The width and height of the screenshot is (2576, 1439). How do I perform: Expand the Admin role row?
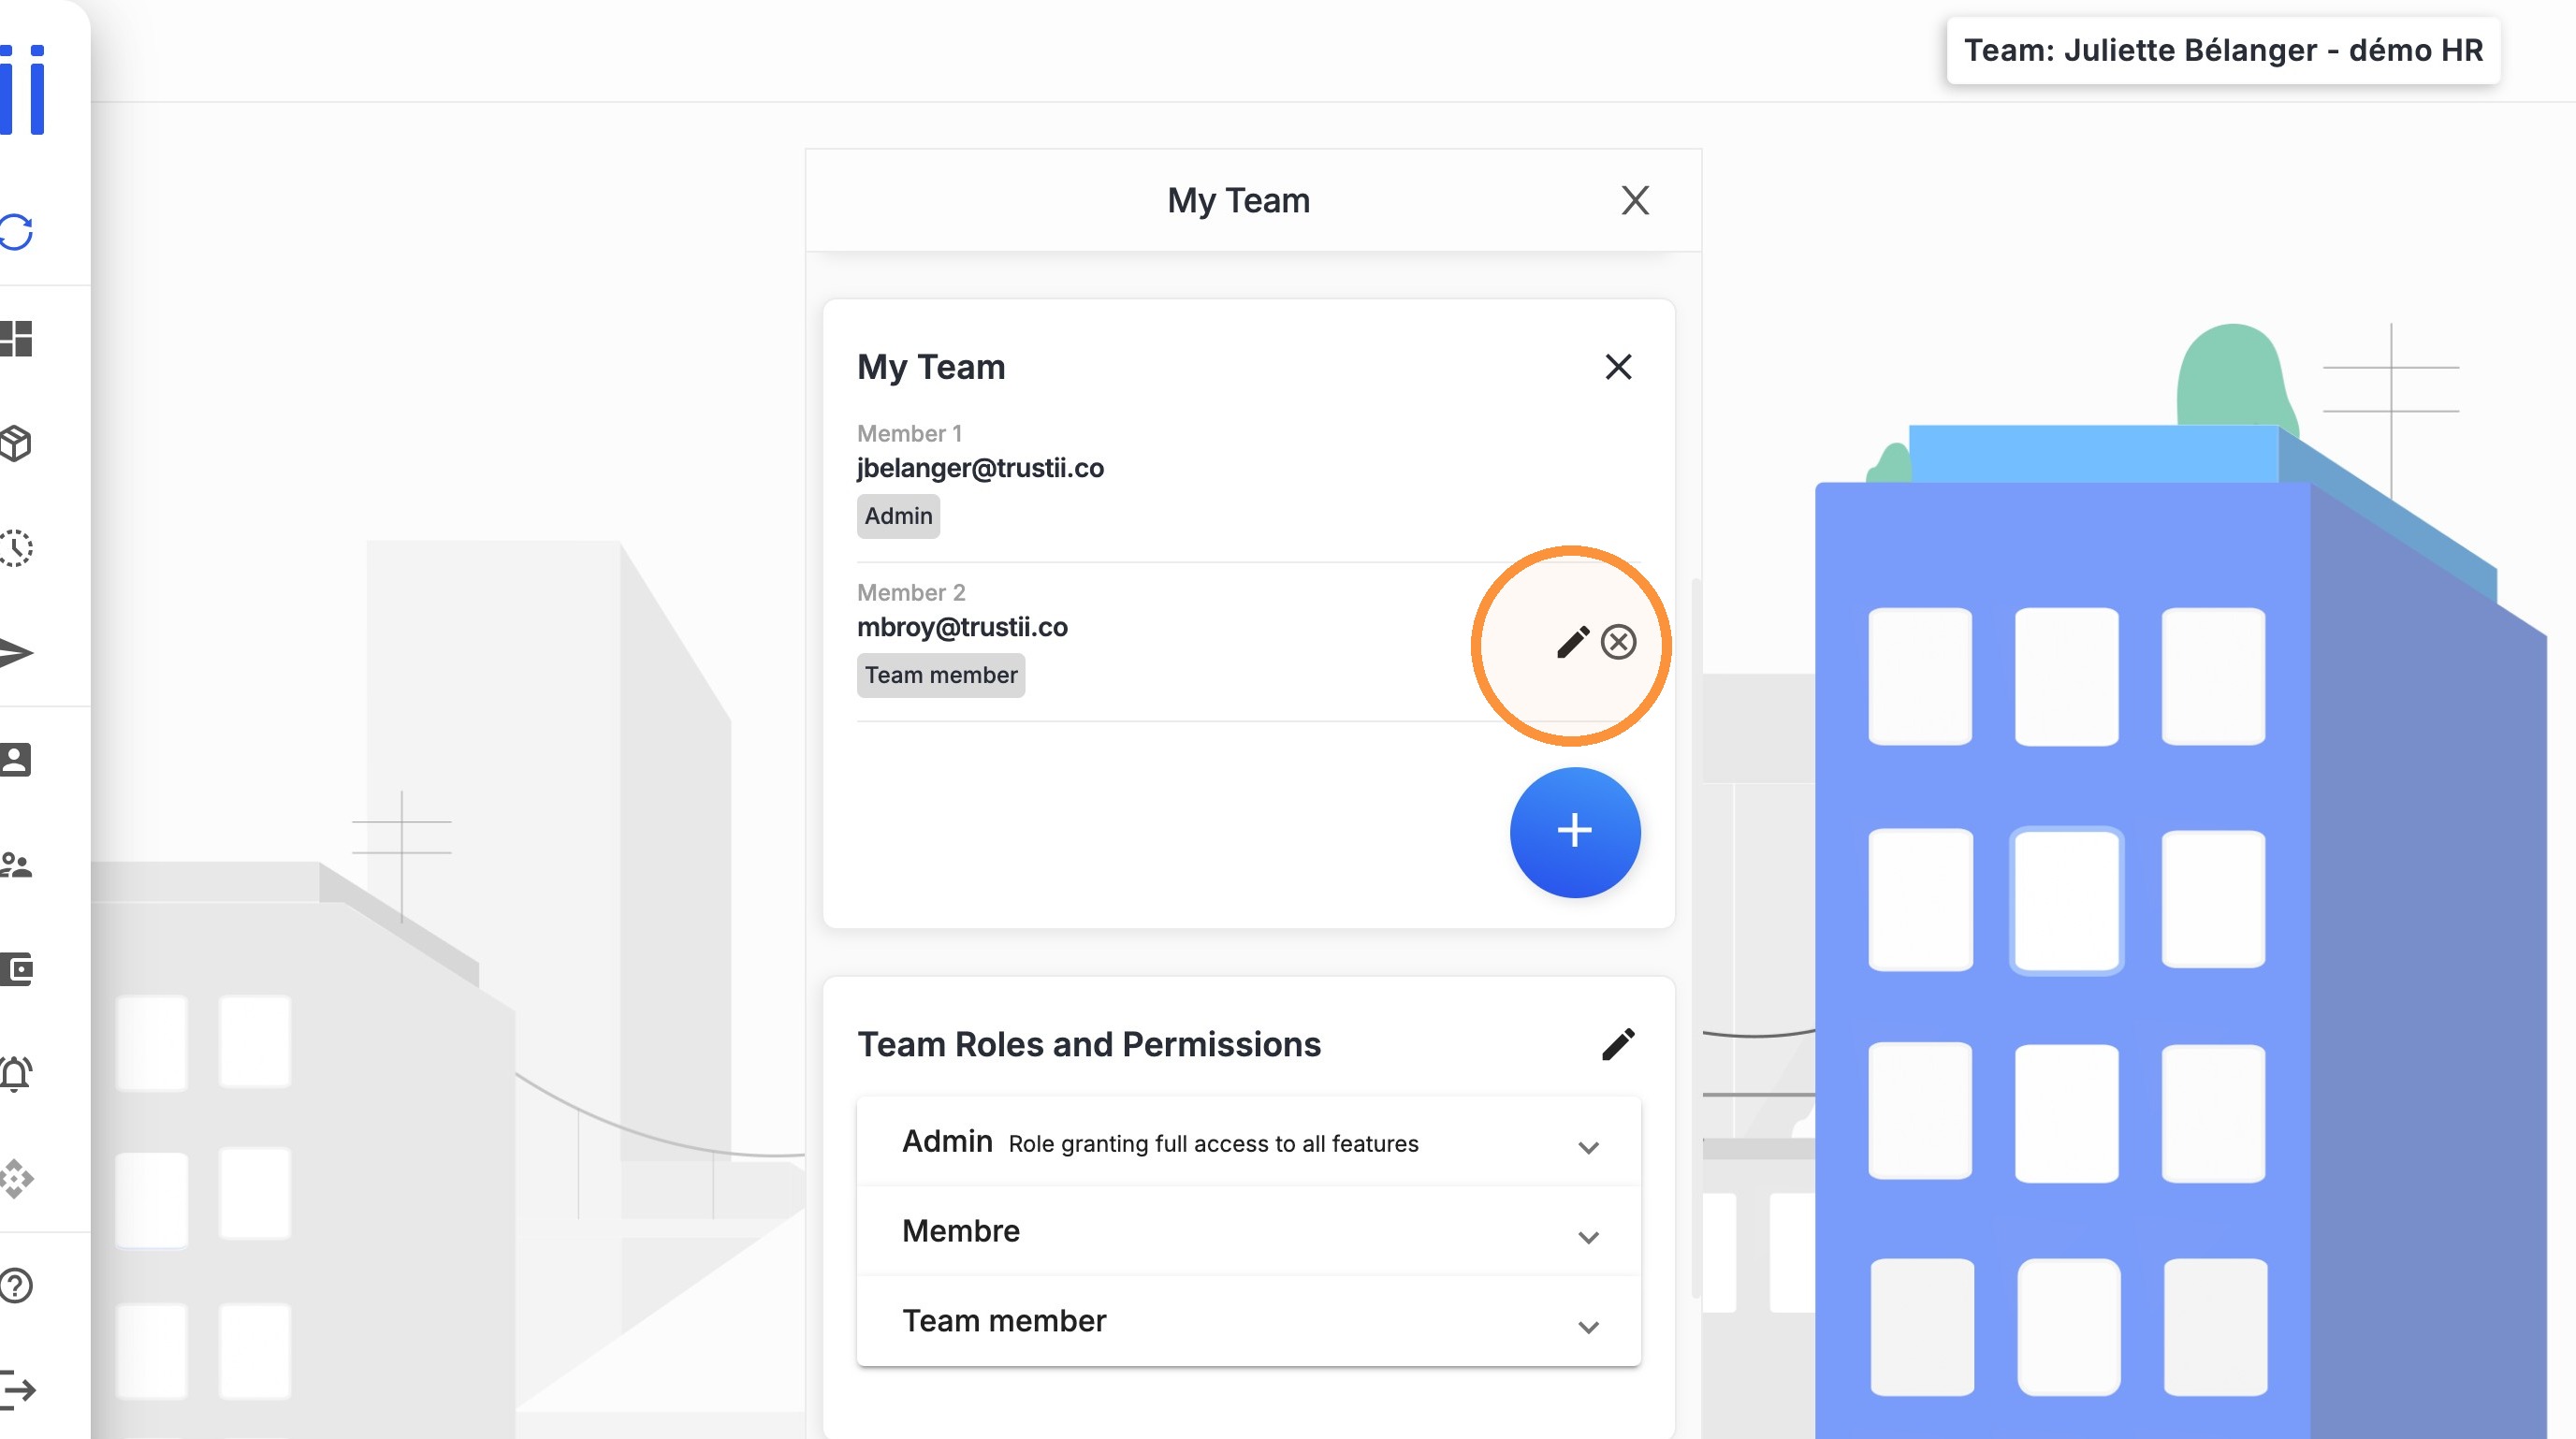[x=1248, y=1142]
